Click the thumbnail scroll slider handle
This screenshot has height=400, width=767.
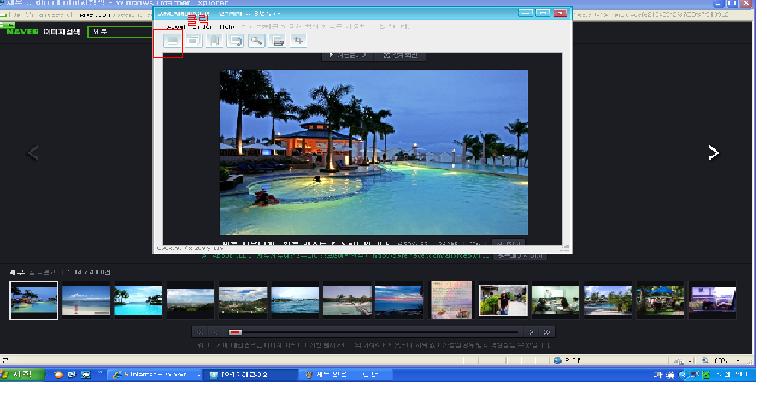235,332
